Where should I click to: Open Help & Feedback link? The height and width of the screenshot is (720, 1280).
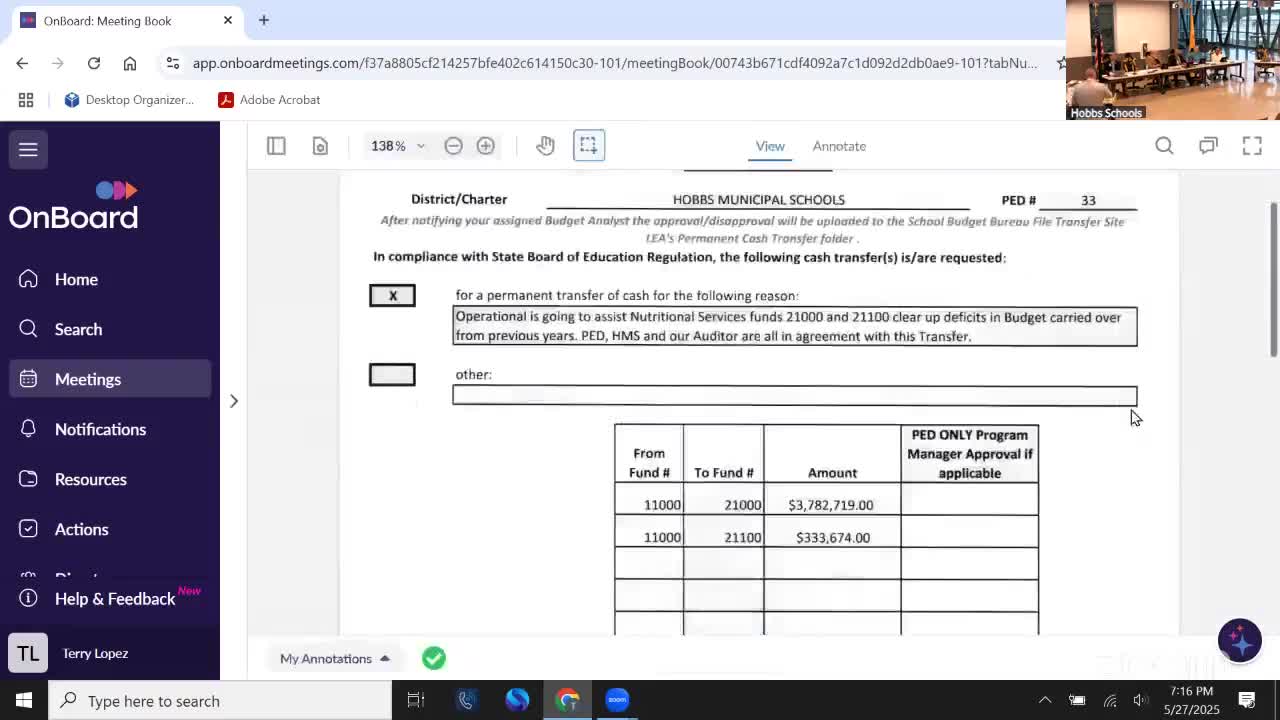point(114,598)
